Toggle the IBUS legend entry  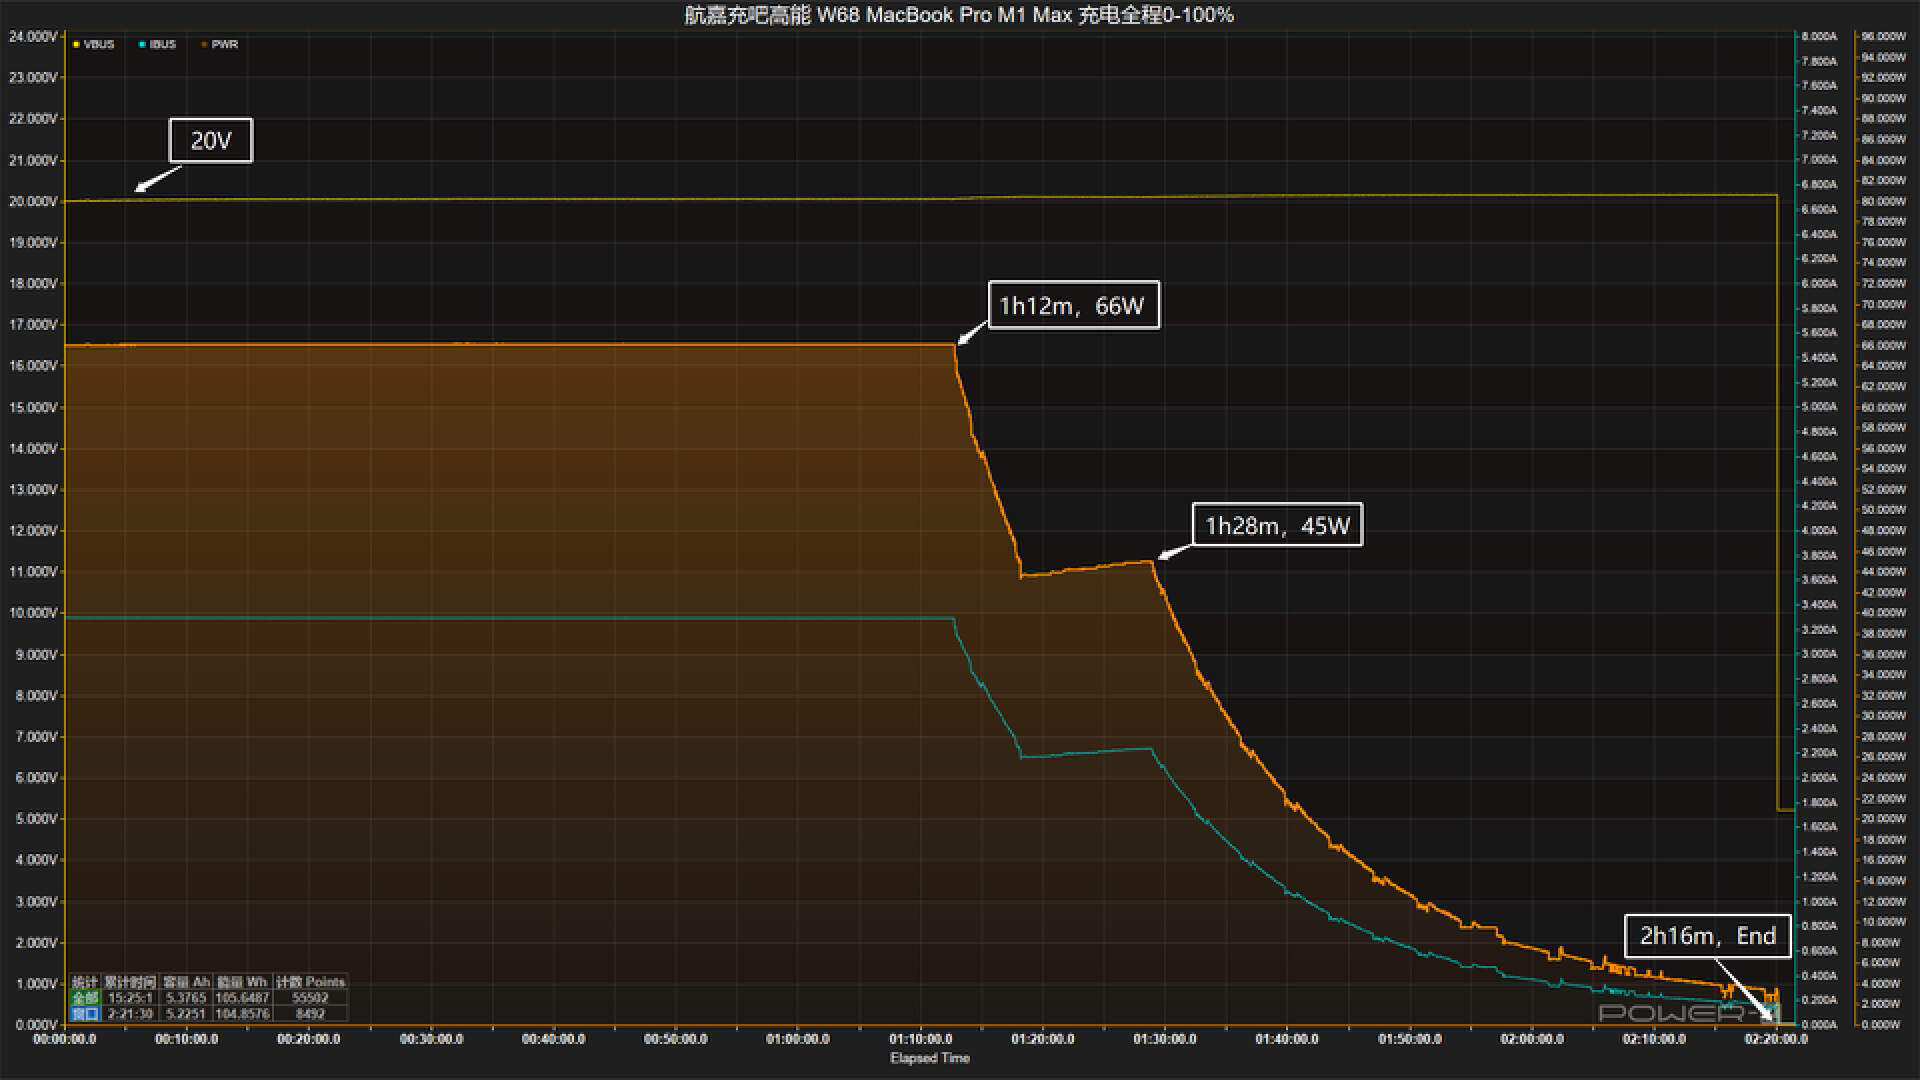(162, 44)
